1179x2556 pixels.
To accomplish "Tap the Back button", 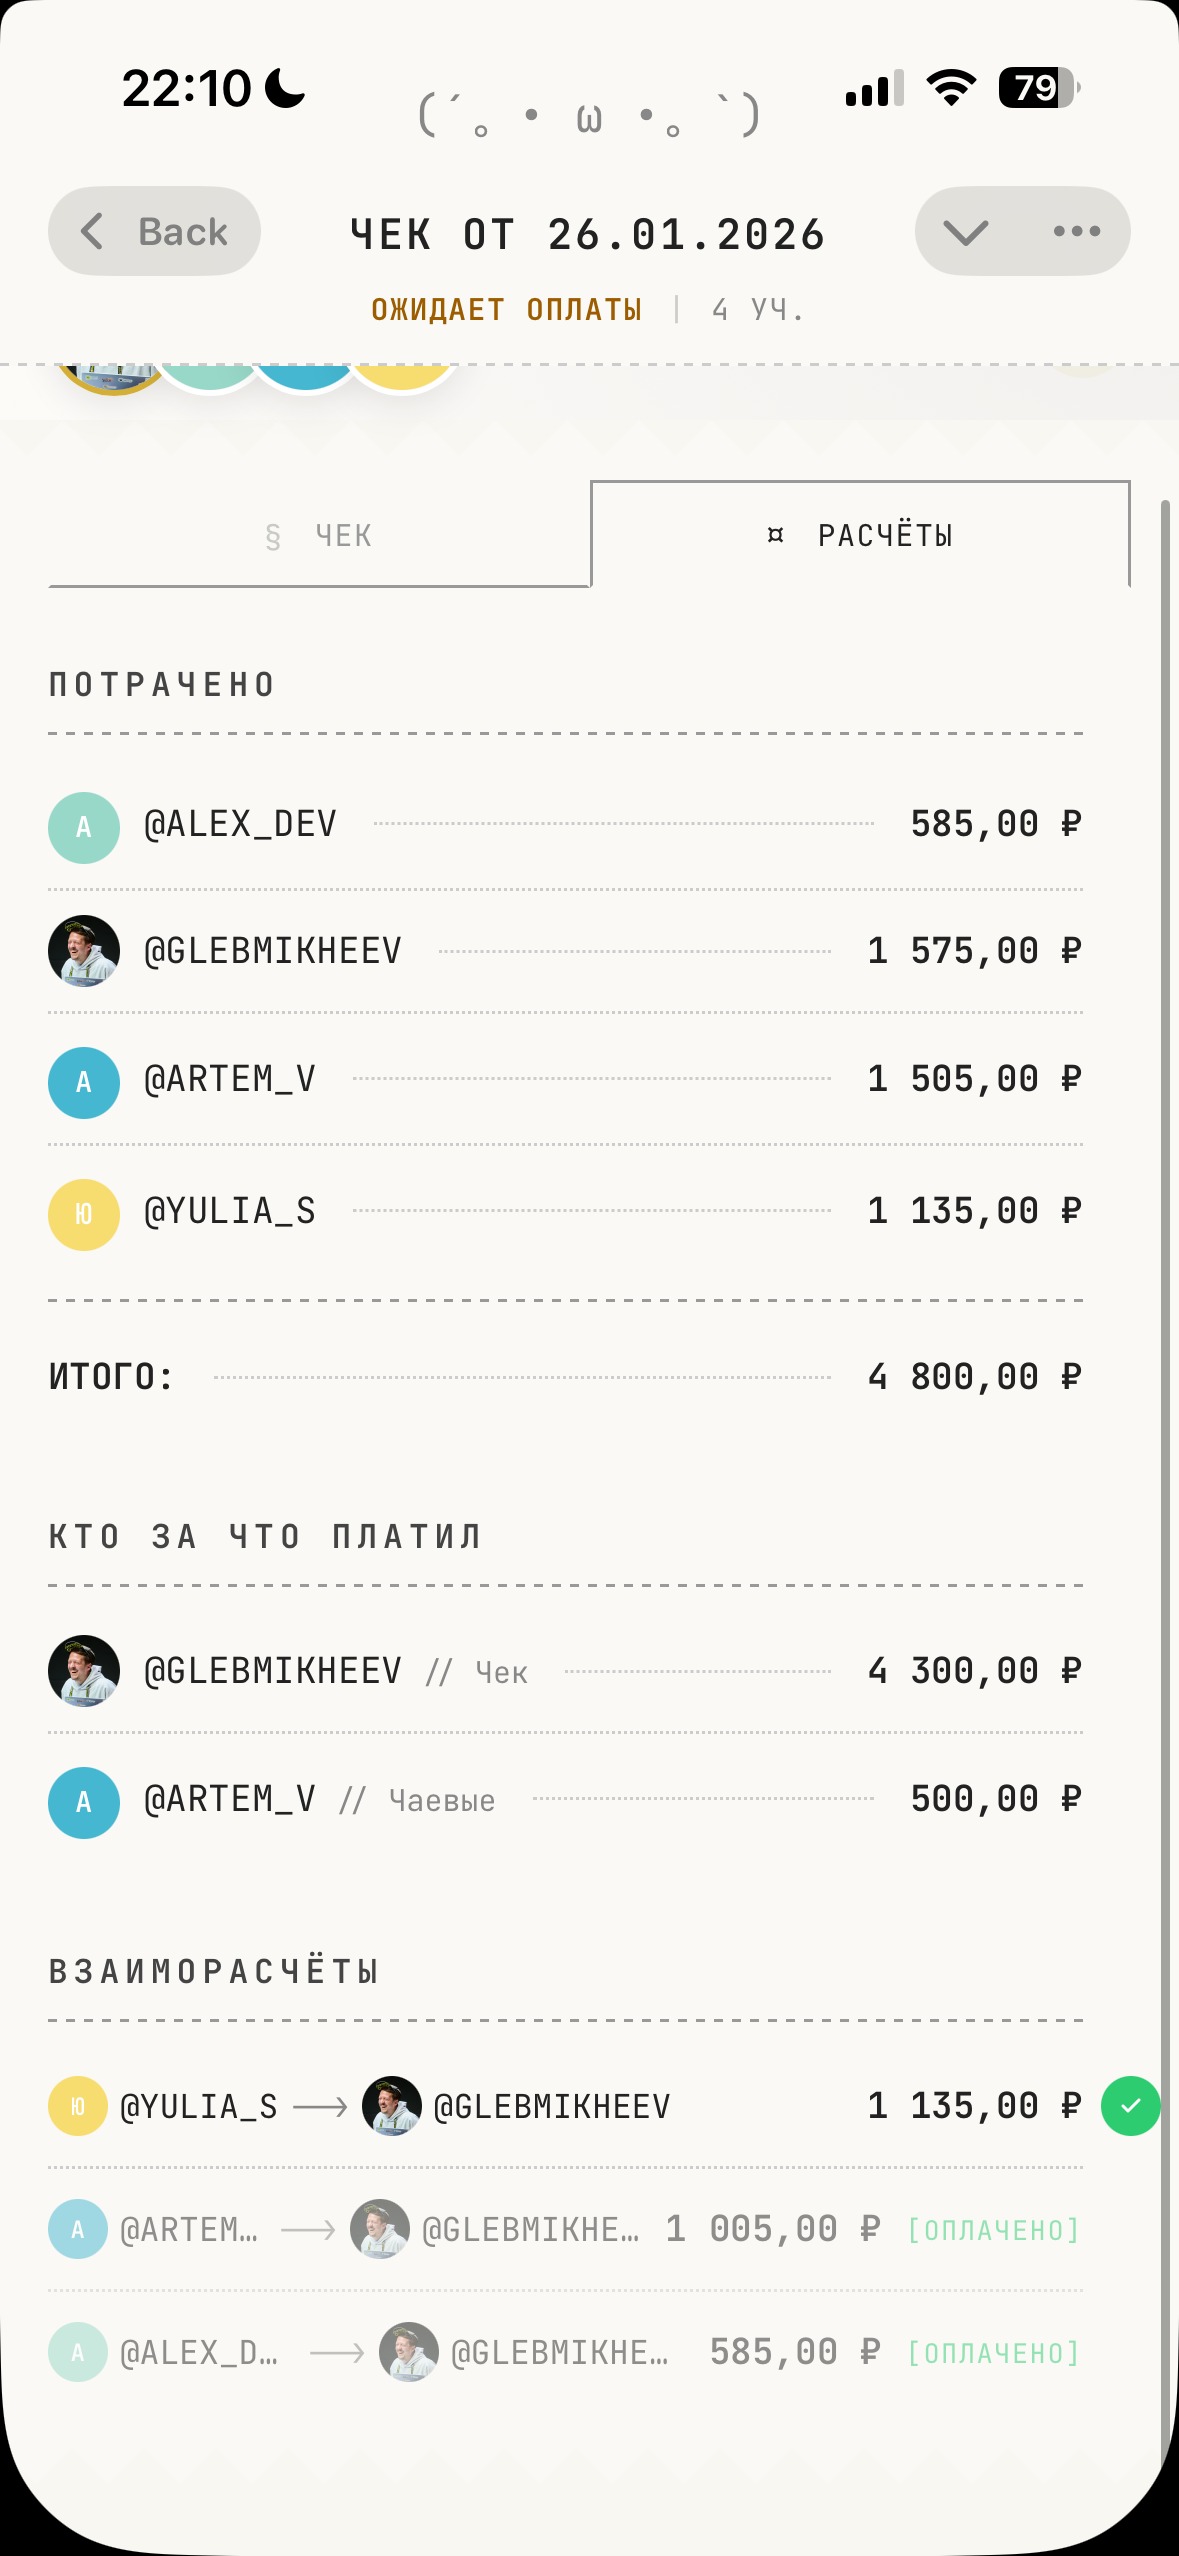I will (x=155, y=232).
